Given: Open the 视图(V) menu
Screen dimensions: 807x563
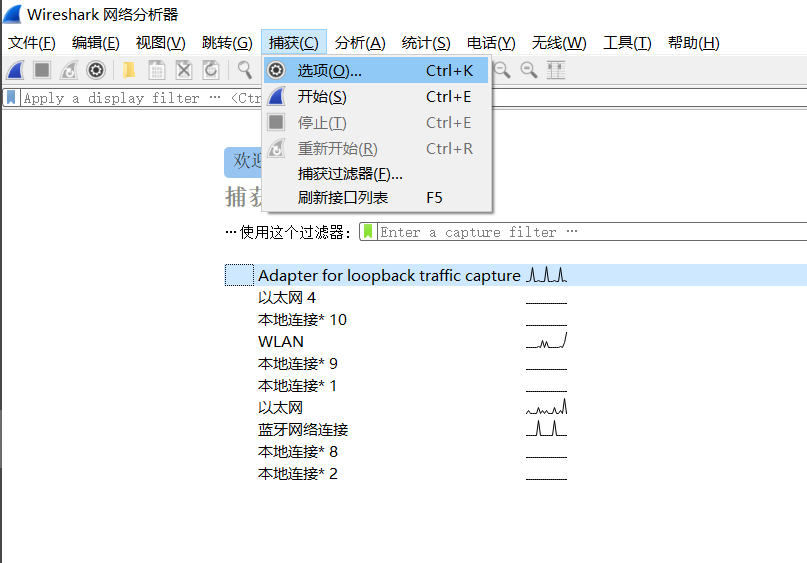Looking at the screenshot, I should [x=161, y=43].
